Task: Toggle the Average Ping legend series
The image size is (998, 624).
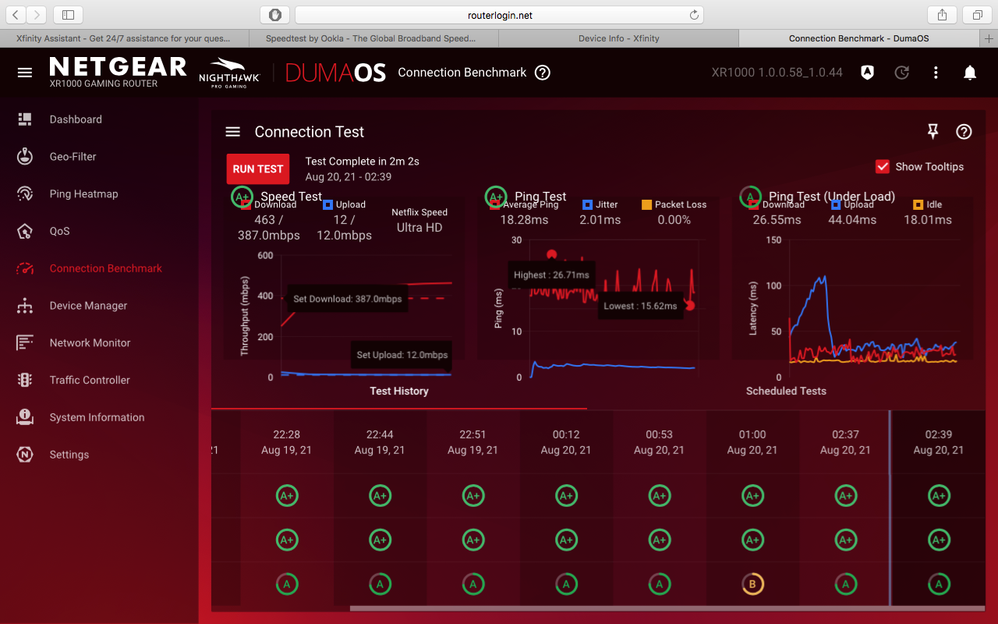Action: 524,204
